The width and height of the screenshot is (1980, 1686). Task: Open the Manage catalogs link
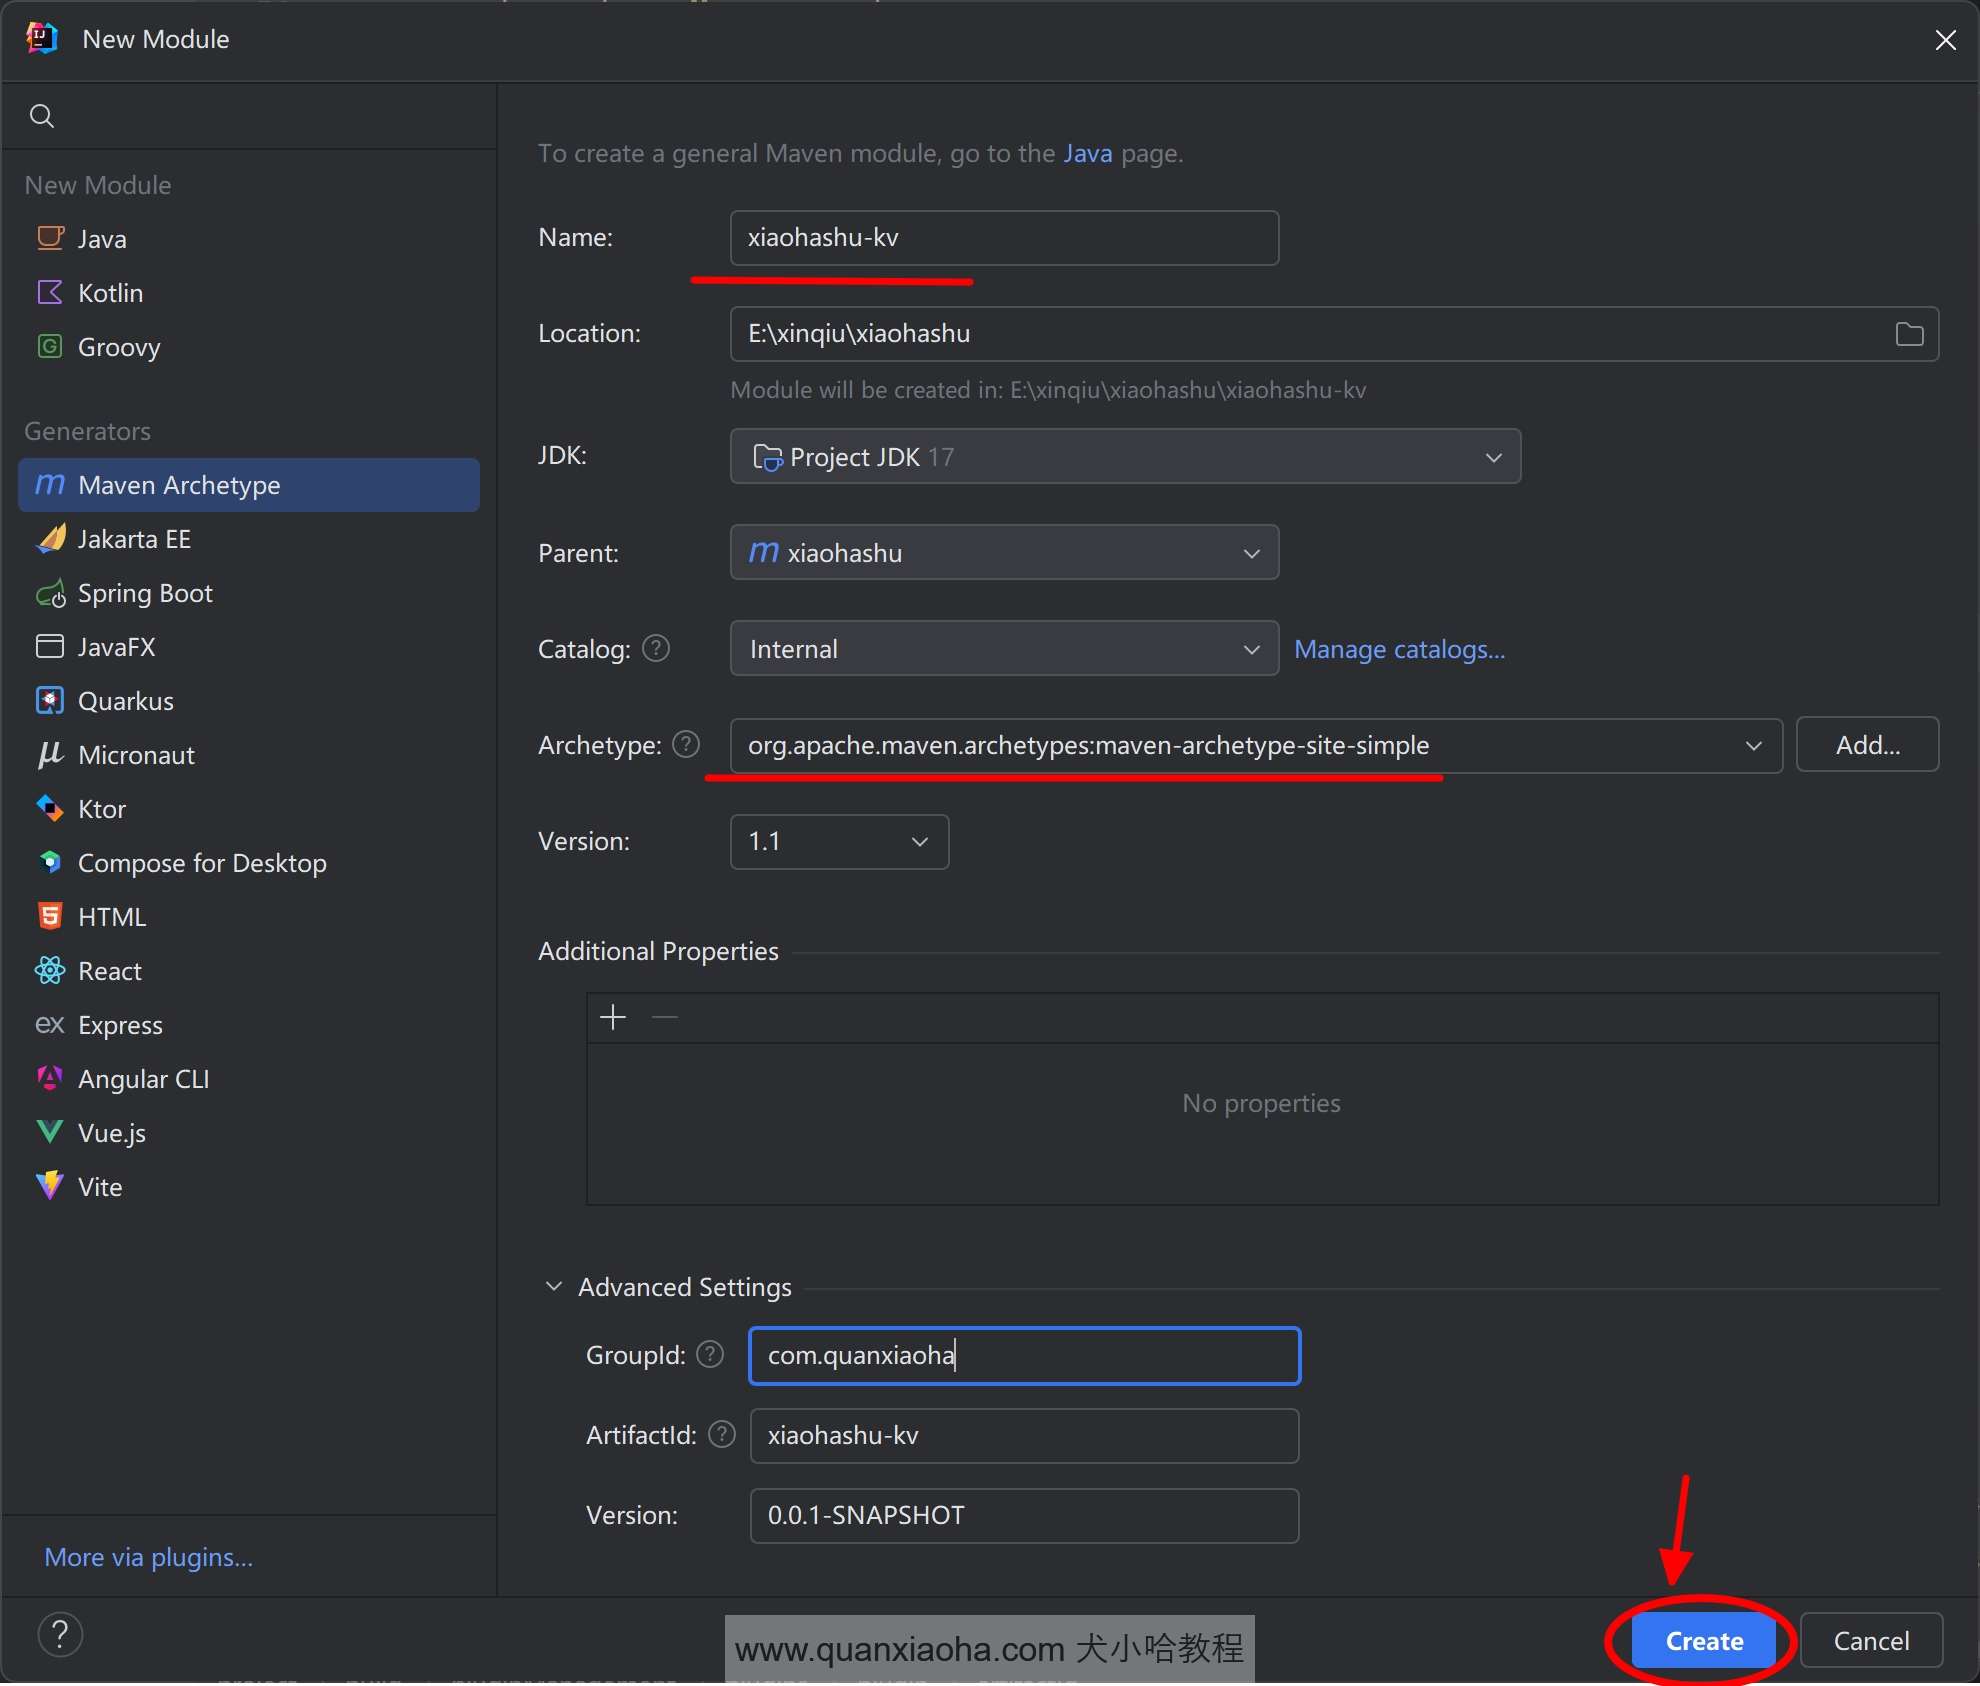click(x=1398, y=650)
